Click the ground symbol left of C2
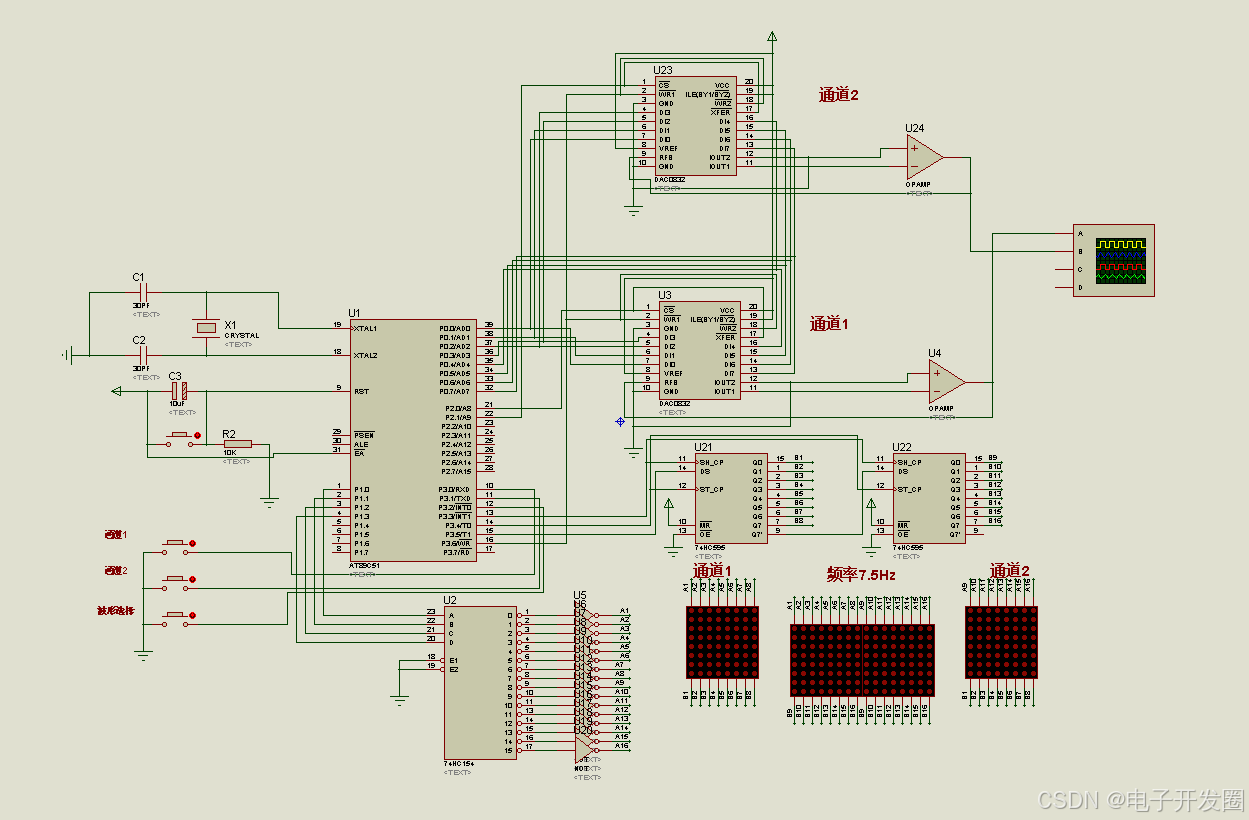The image size is (1249, 820). [x=67, y=354]
